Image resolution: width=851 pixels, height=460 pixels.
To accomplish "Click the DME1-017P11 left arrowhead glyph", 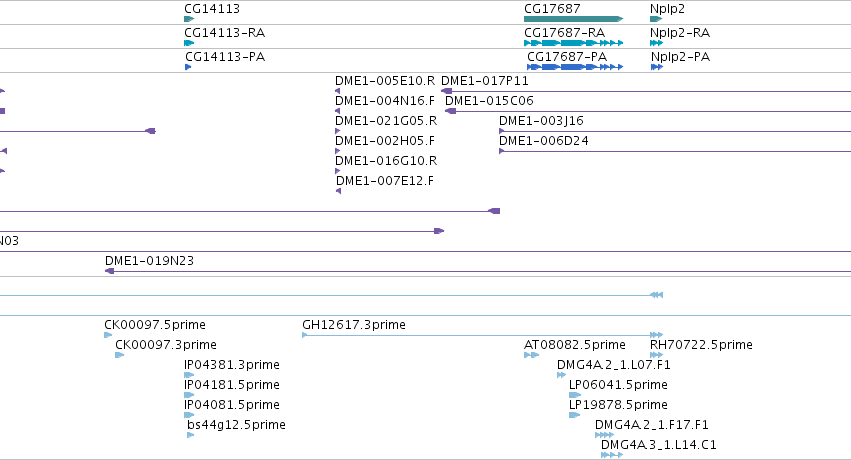I will coord(446,91).
